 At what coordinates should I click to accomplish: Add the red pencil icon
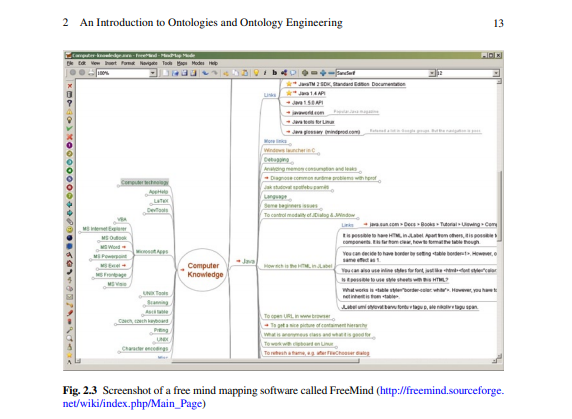(x=69, y=313)
